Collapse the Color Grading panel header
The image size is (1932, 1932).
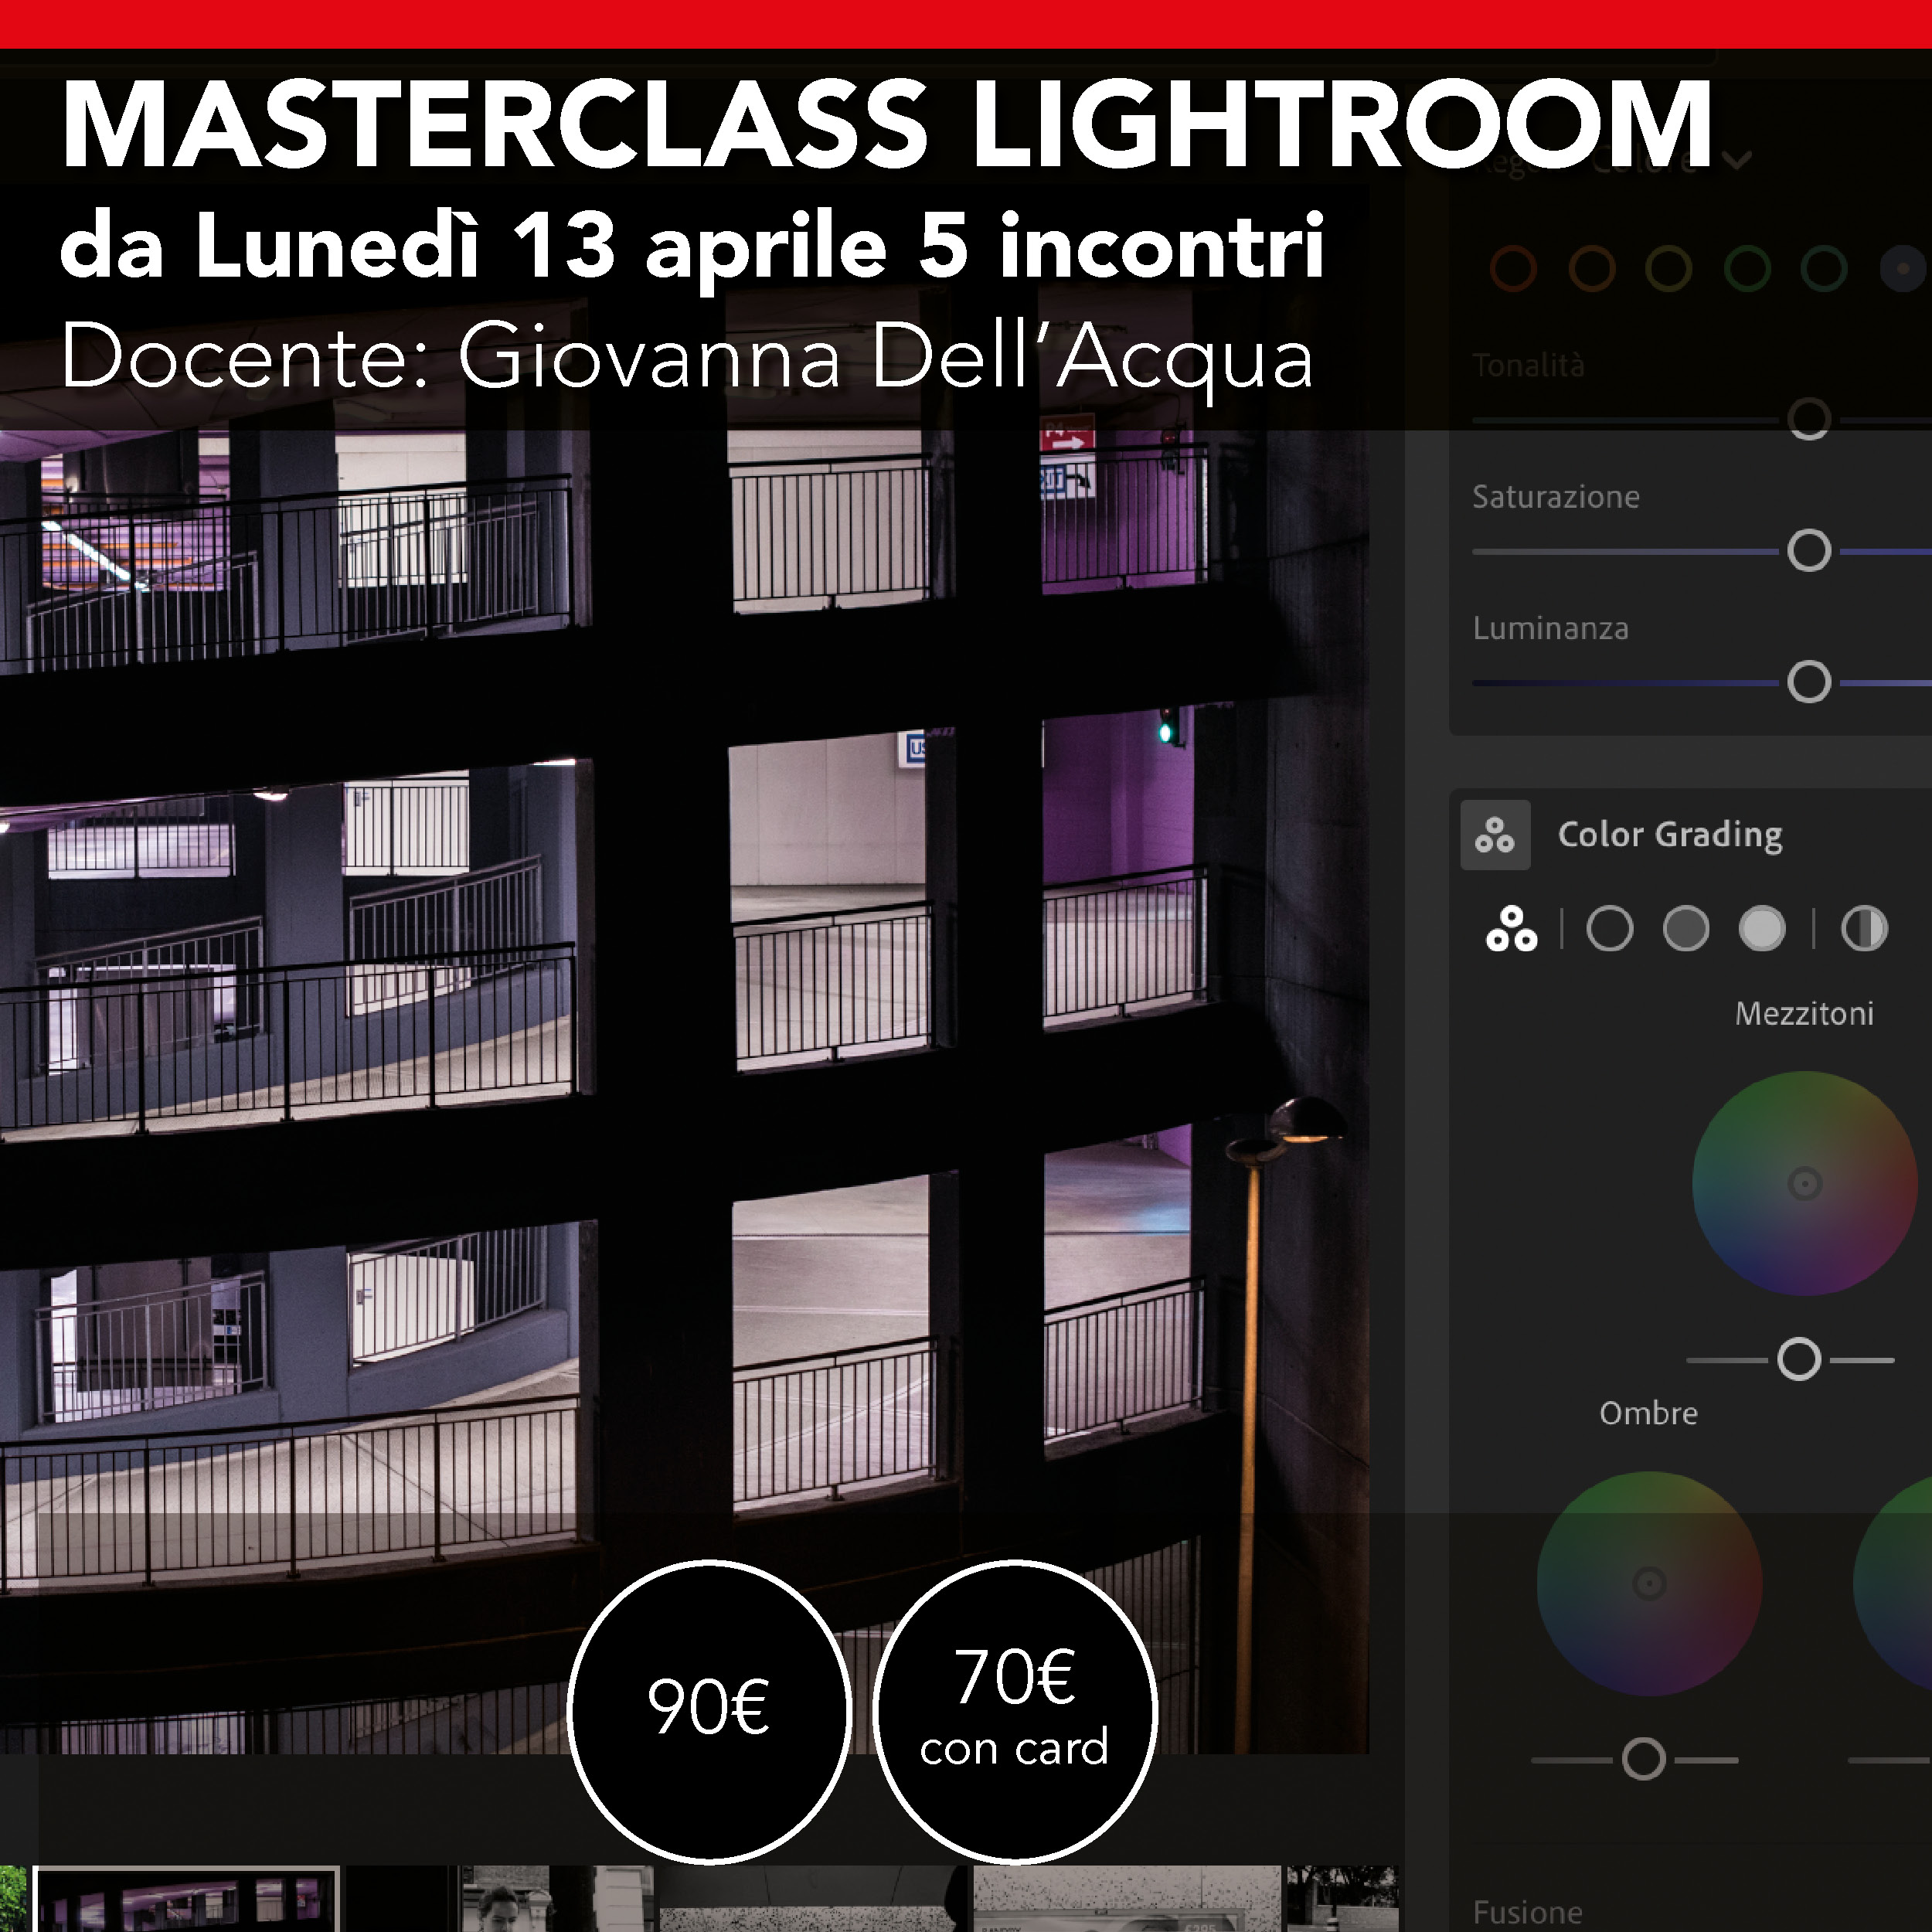[1670, 835]
